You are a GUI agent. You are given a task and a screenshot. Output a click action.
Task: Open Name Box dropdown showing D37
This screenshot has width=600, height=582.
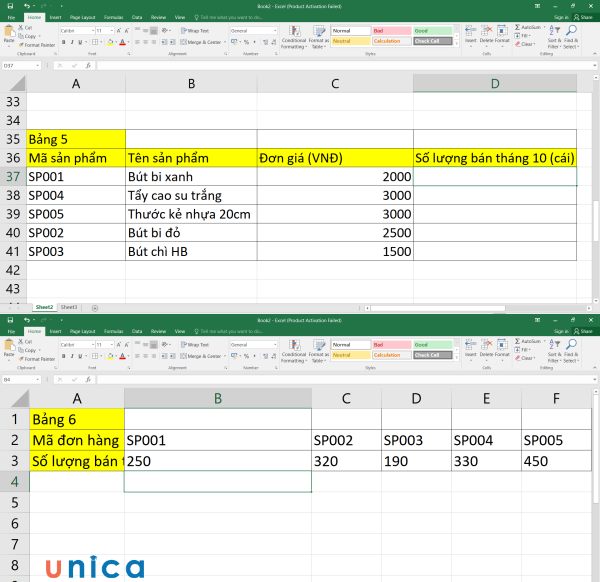click(x=38, y=66)
